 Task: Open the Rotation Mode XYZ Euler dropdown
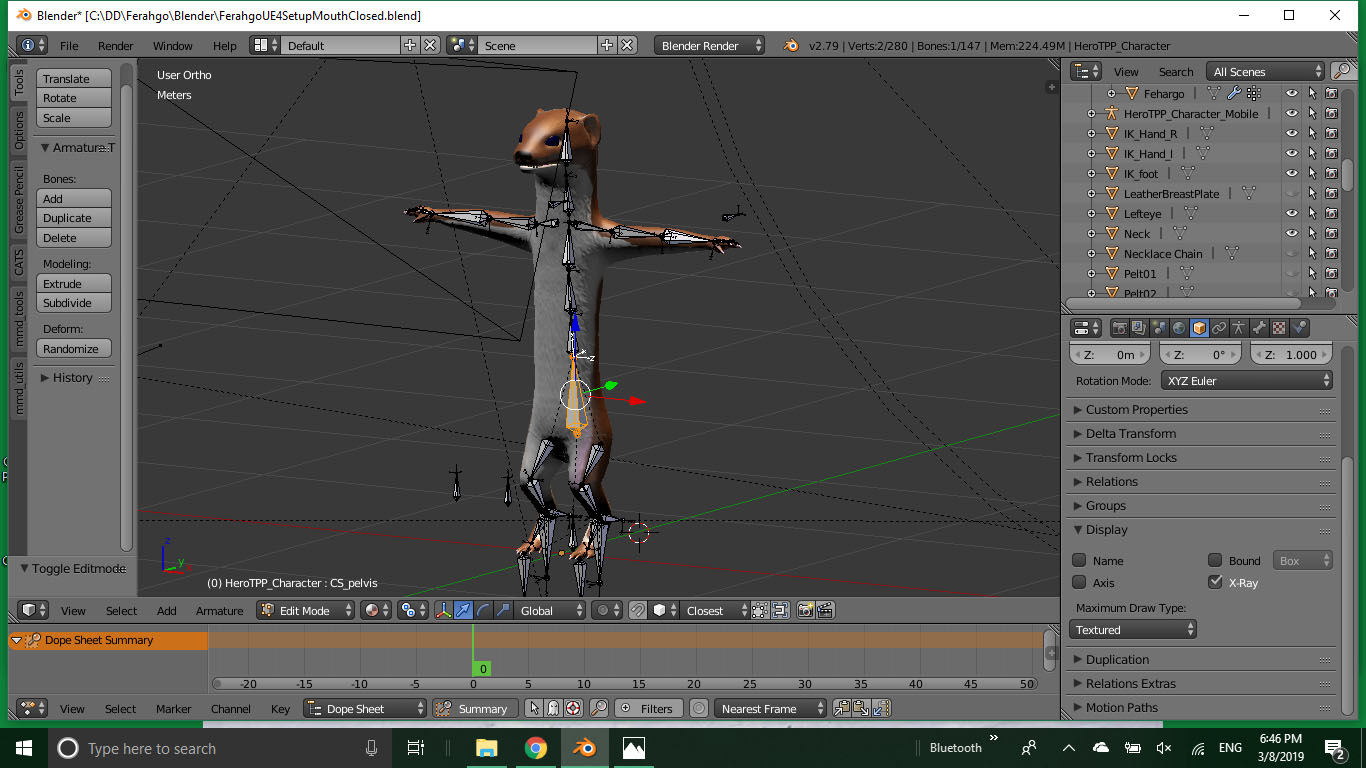(x=1247, y=381)
